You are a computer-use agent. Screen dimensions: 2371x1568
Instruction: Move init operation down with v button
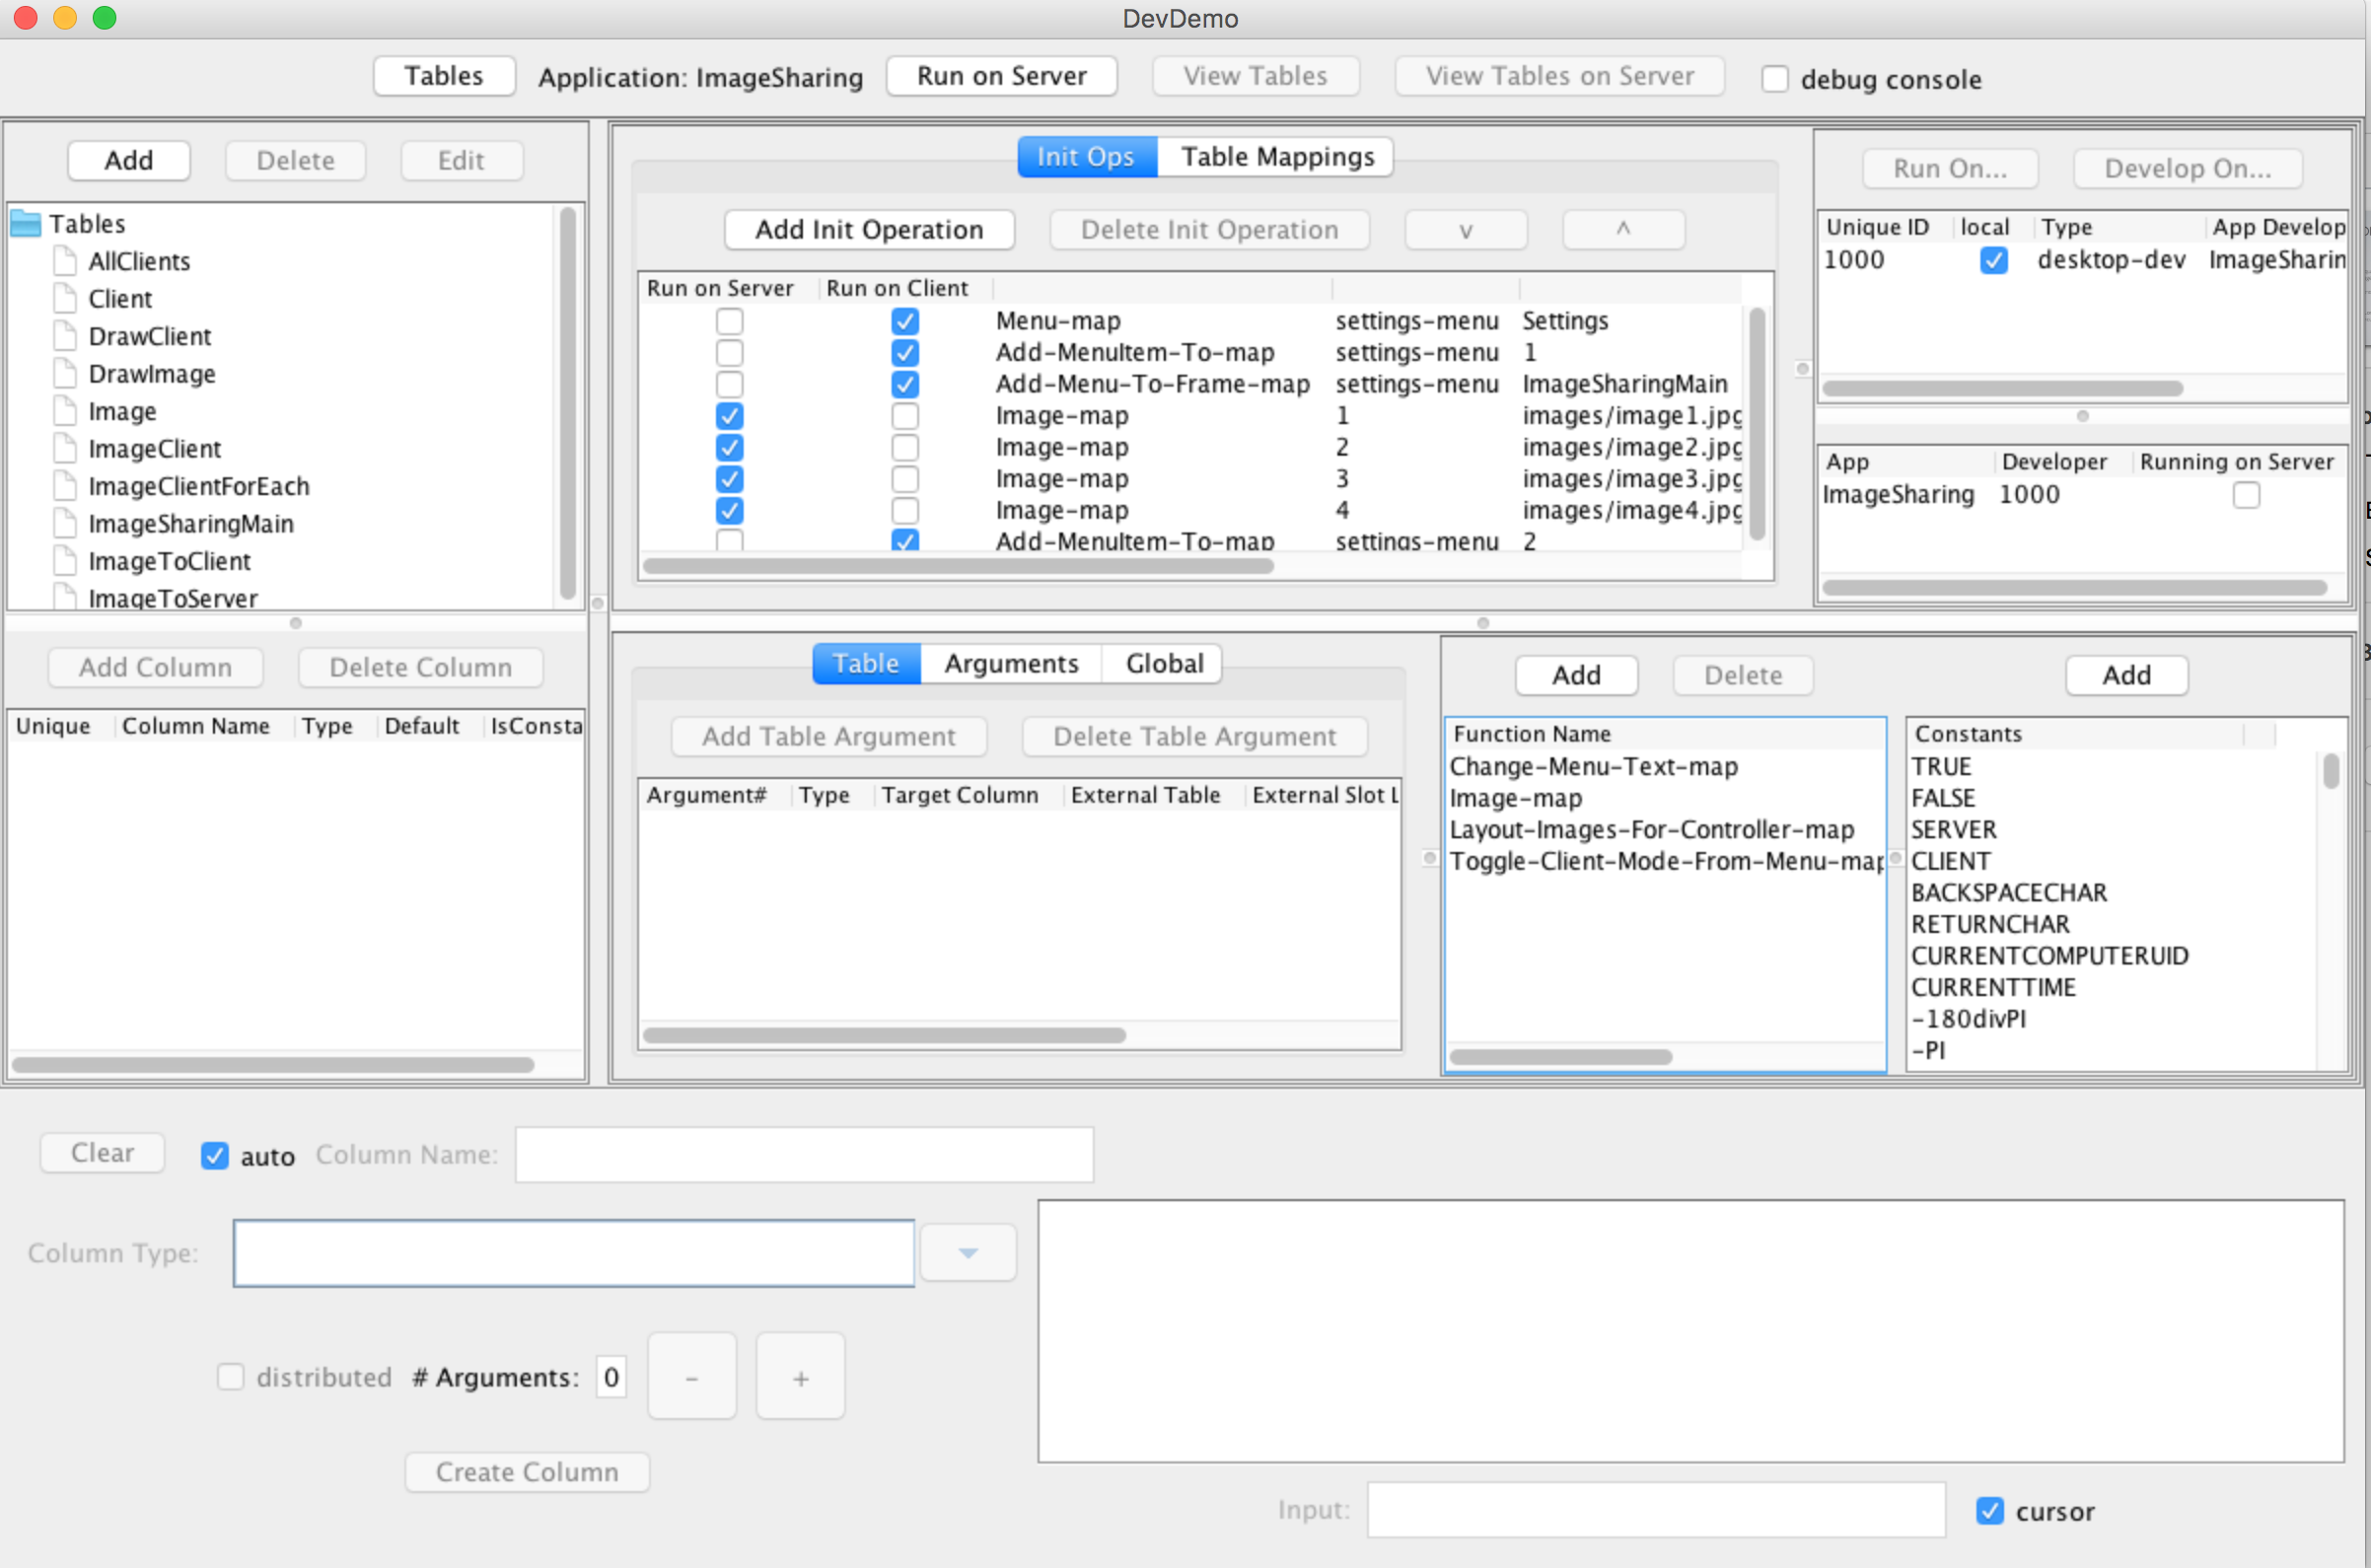[x=1466, y=230]
